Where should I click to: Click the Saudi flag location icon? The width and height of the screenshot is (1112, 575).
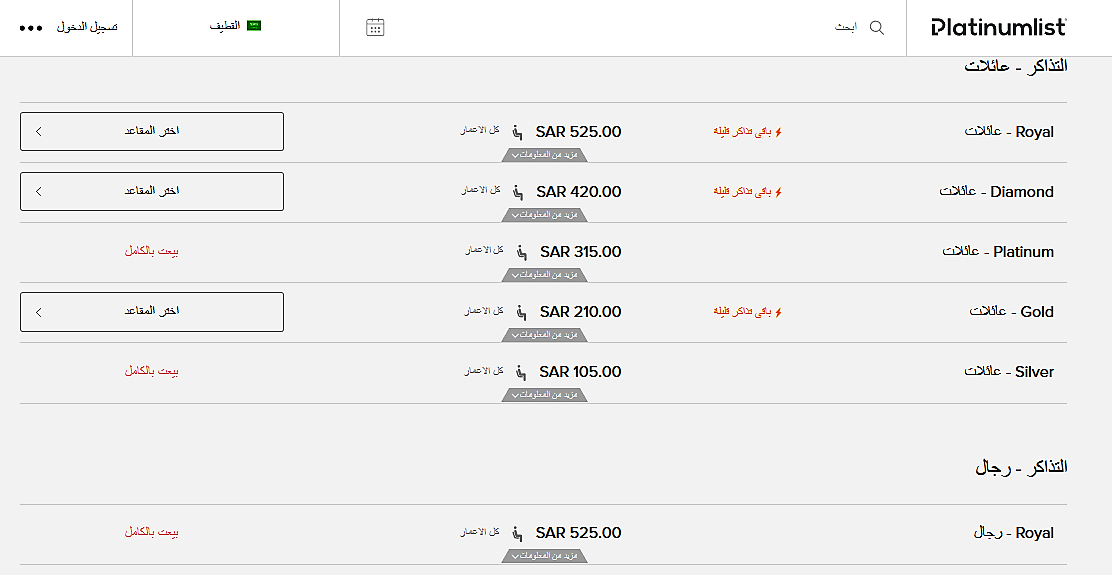click(x=254, y=26)
